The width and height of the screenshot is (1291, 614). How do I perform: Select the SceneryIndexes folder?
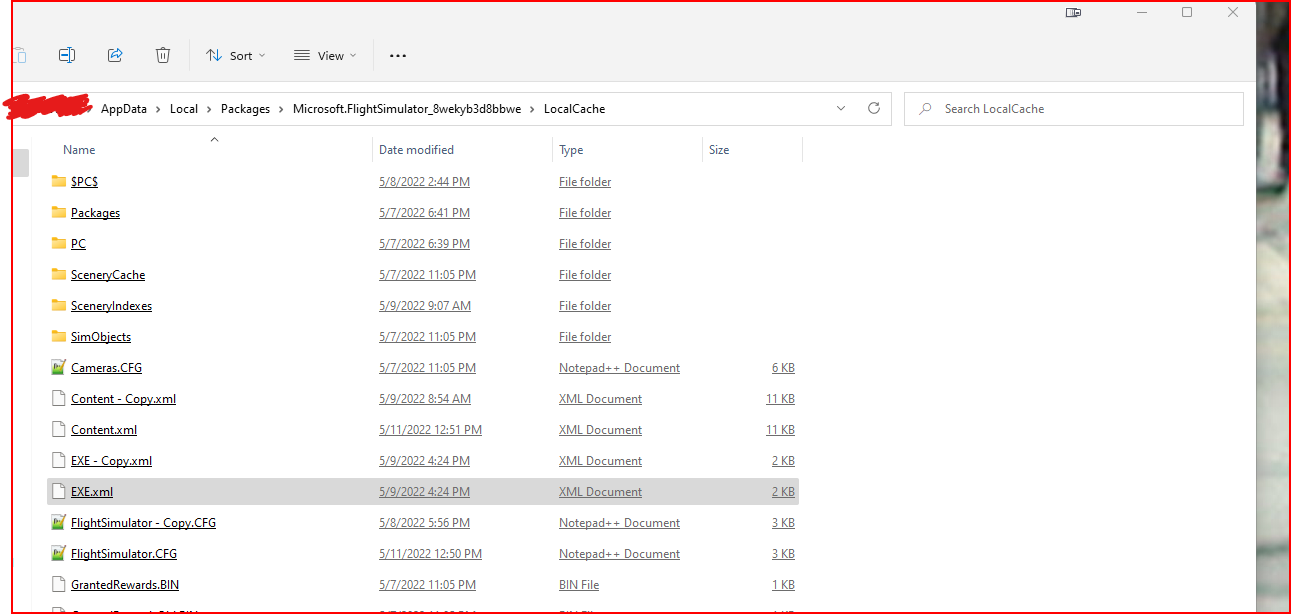point(111,306)
